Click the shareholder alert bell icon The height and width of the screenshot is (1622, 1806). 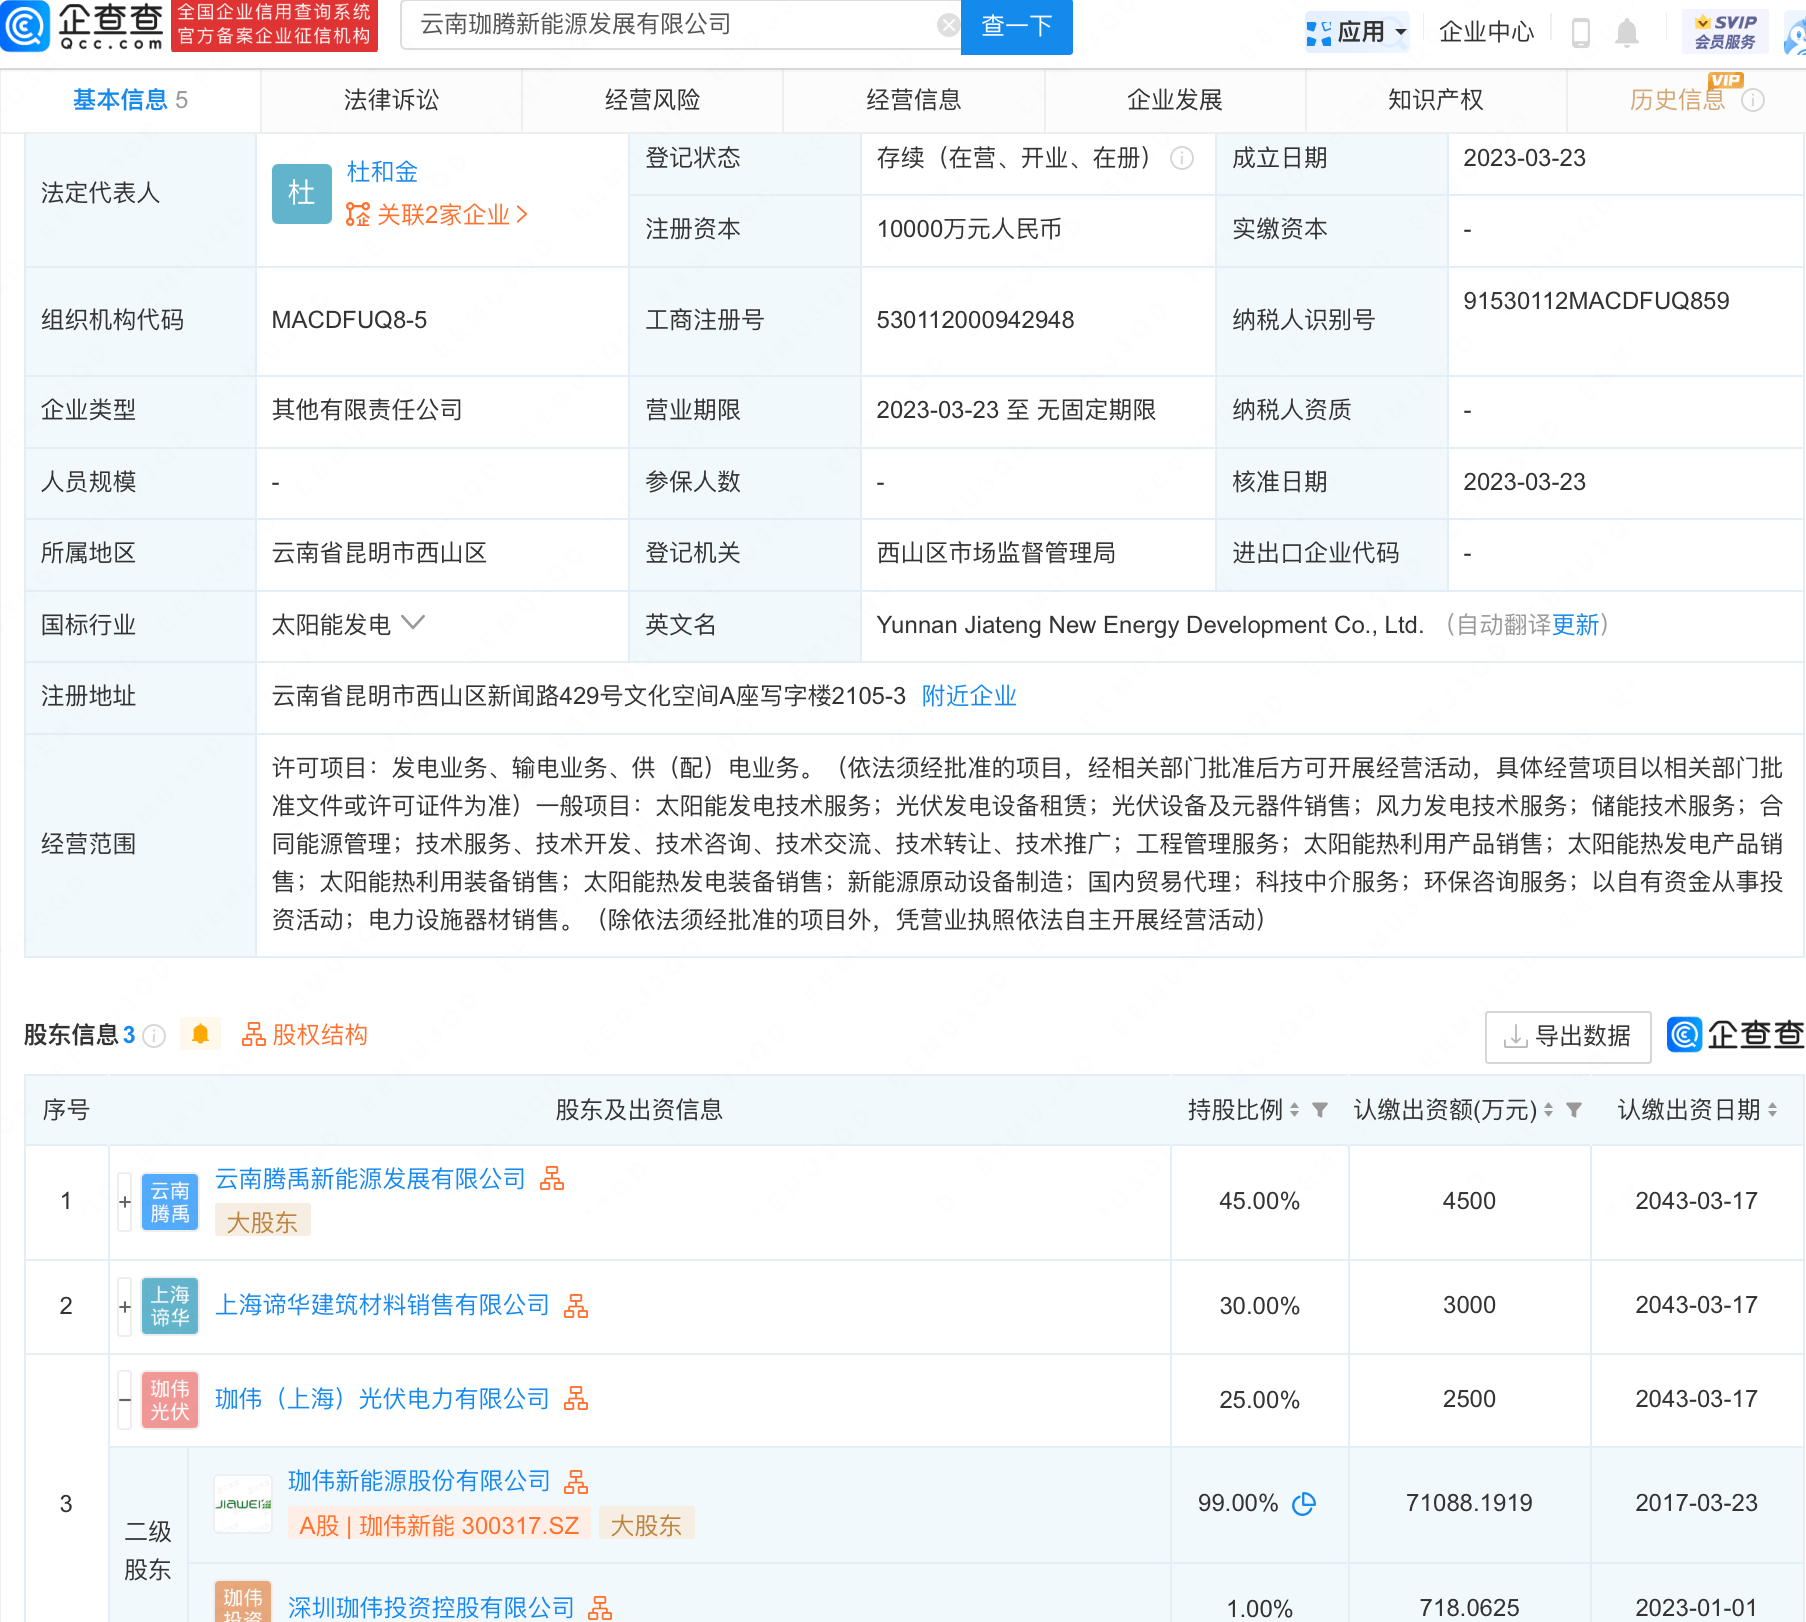pyautogui.click(x=200, y=1034)
